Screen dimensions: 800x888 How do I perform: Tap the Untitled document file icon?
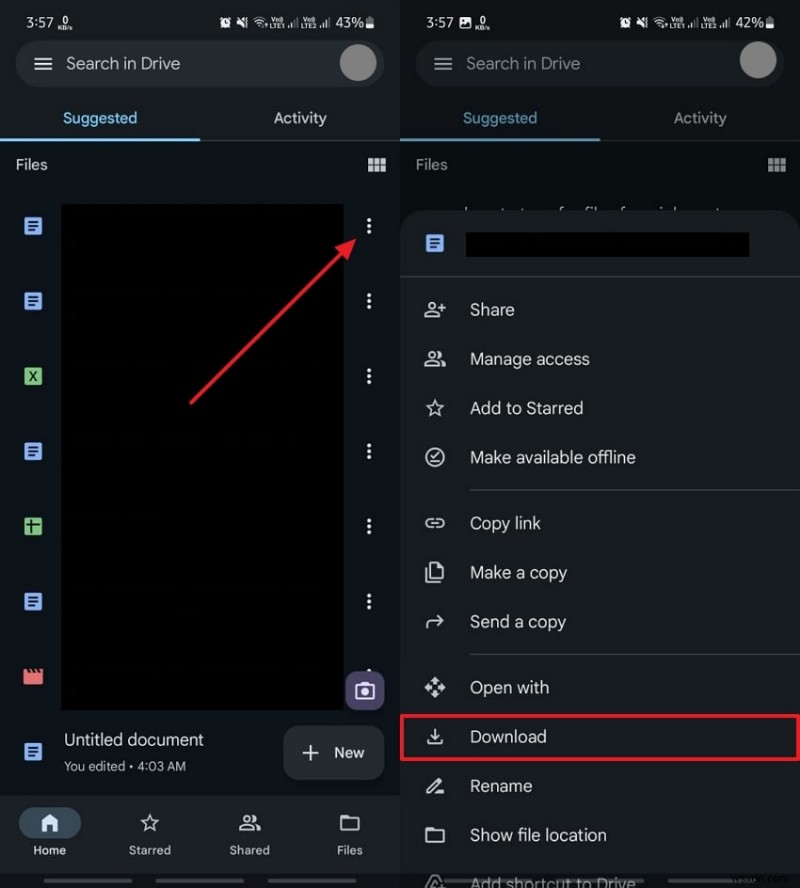(x=33, y=752)
